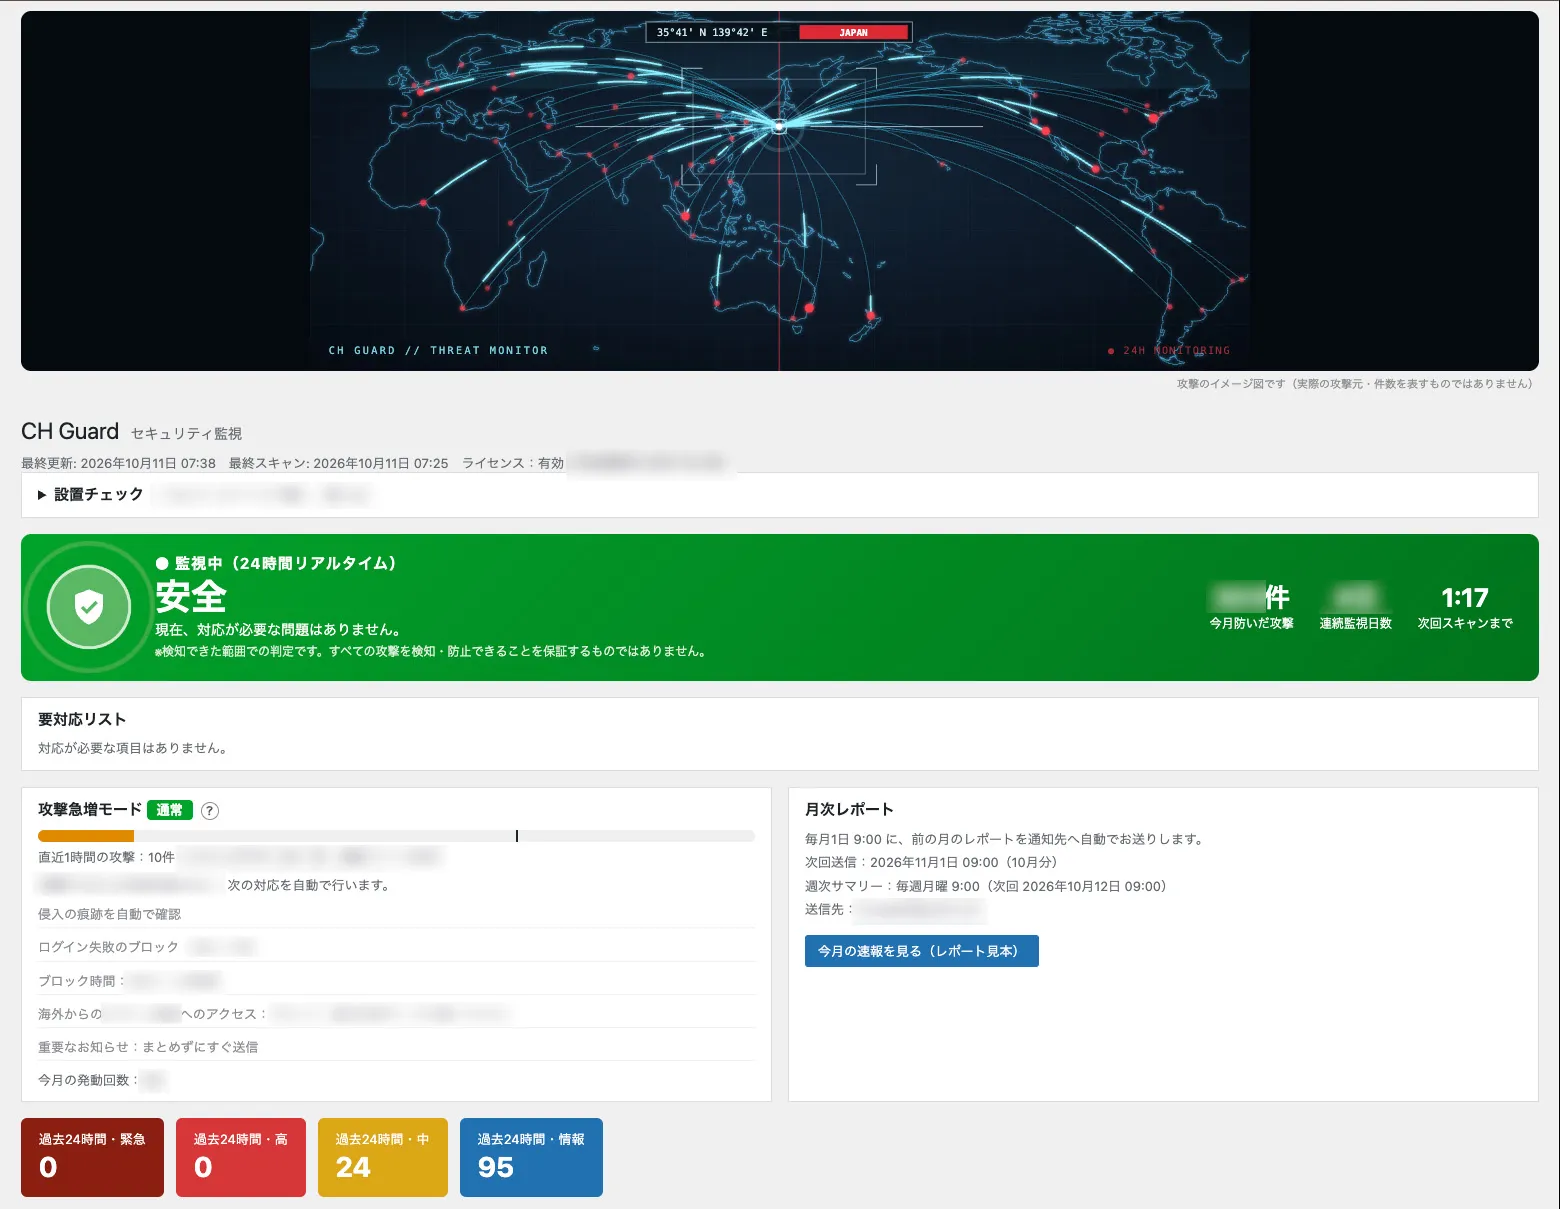This screenshot has width=1560, height=1209.
Task: Click 最終更新: 2026年10月11日 07:38 text
Action: click(118, 463)
